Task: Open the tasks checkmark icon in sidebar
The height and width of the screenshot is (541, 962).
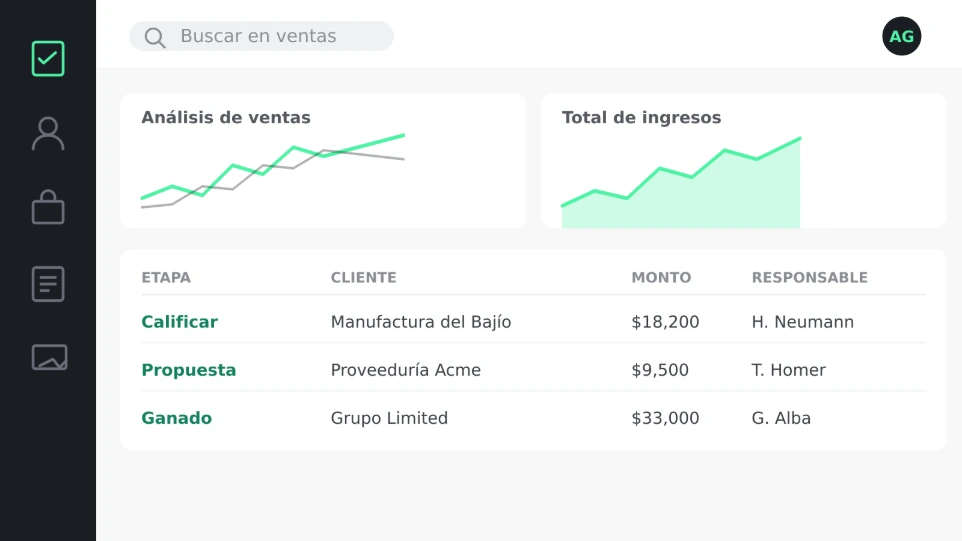Action: click(48, 59)
